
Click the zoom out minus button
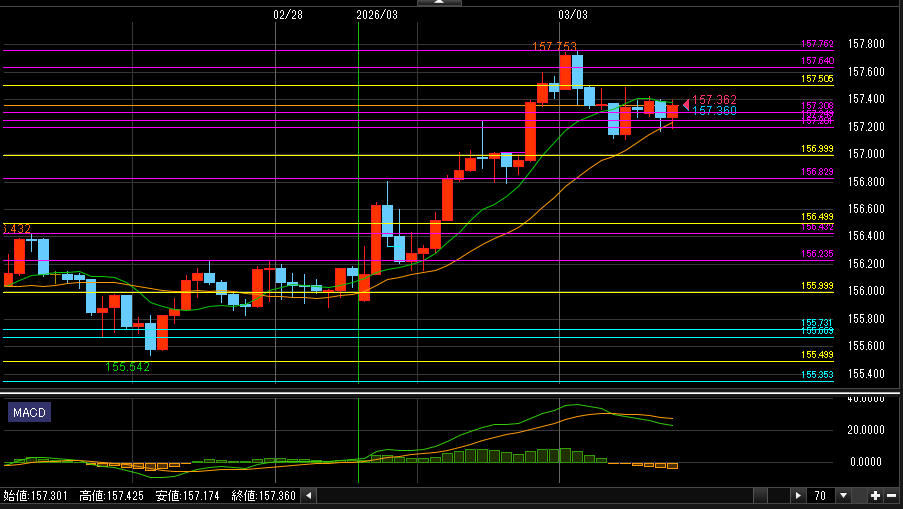[891, 495]
